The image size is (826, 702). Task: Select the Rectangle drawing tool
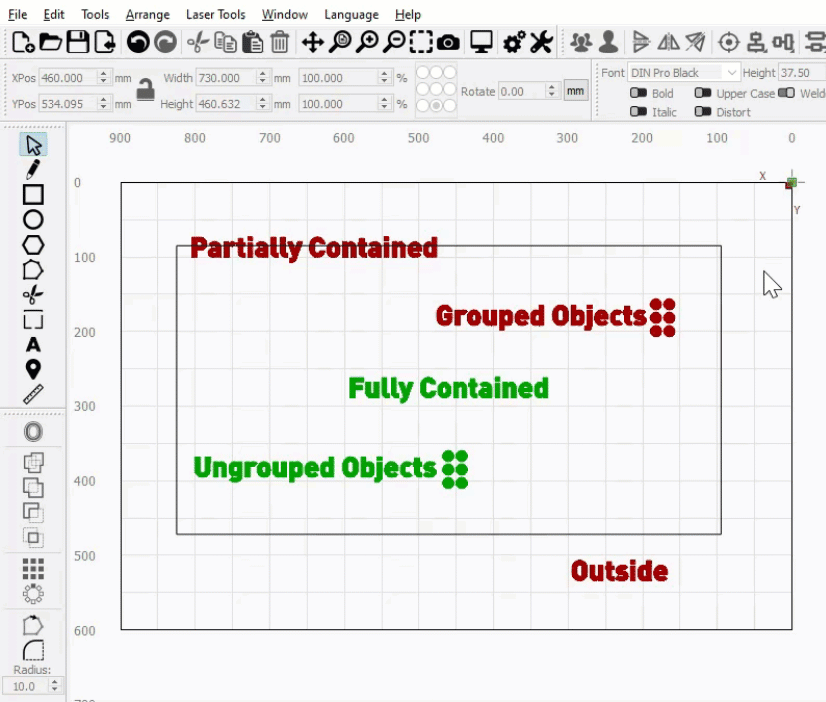click(x=33, y=195)
